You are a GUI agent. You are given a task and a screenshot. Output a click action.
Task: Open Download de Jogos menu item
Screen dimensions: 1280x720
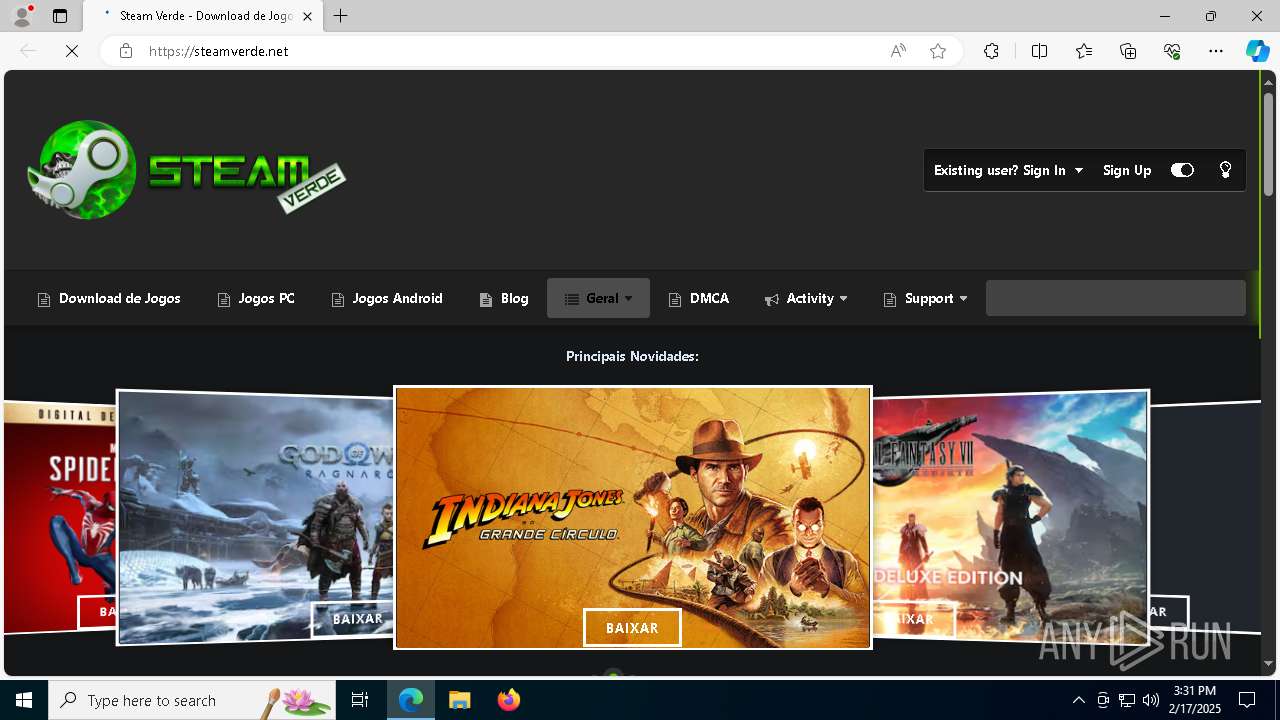(109, 298)
